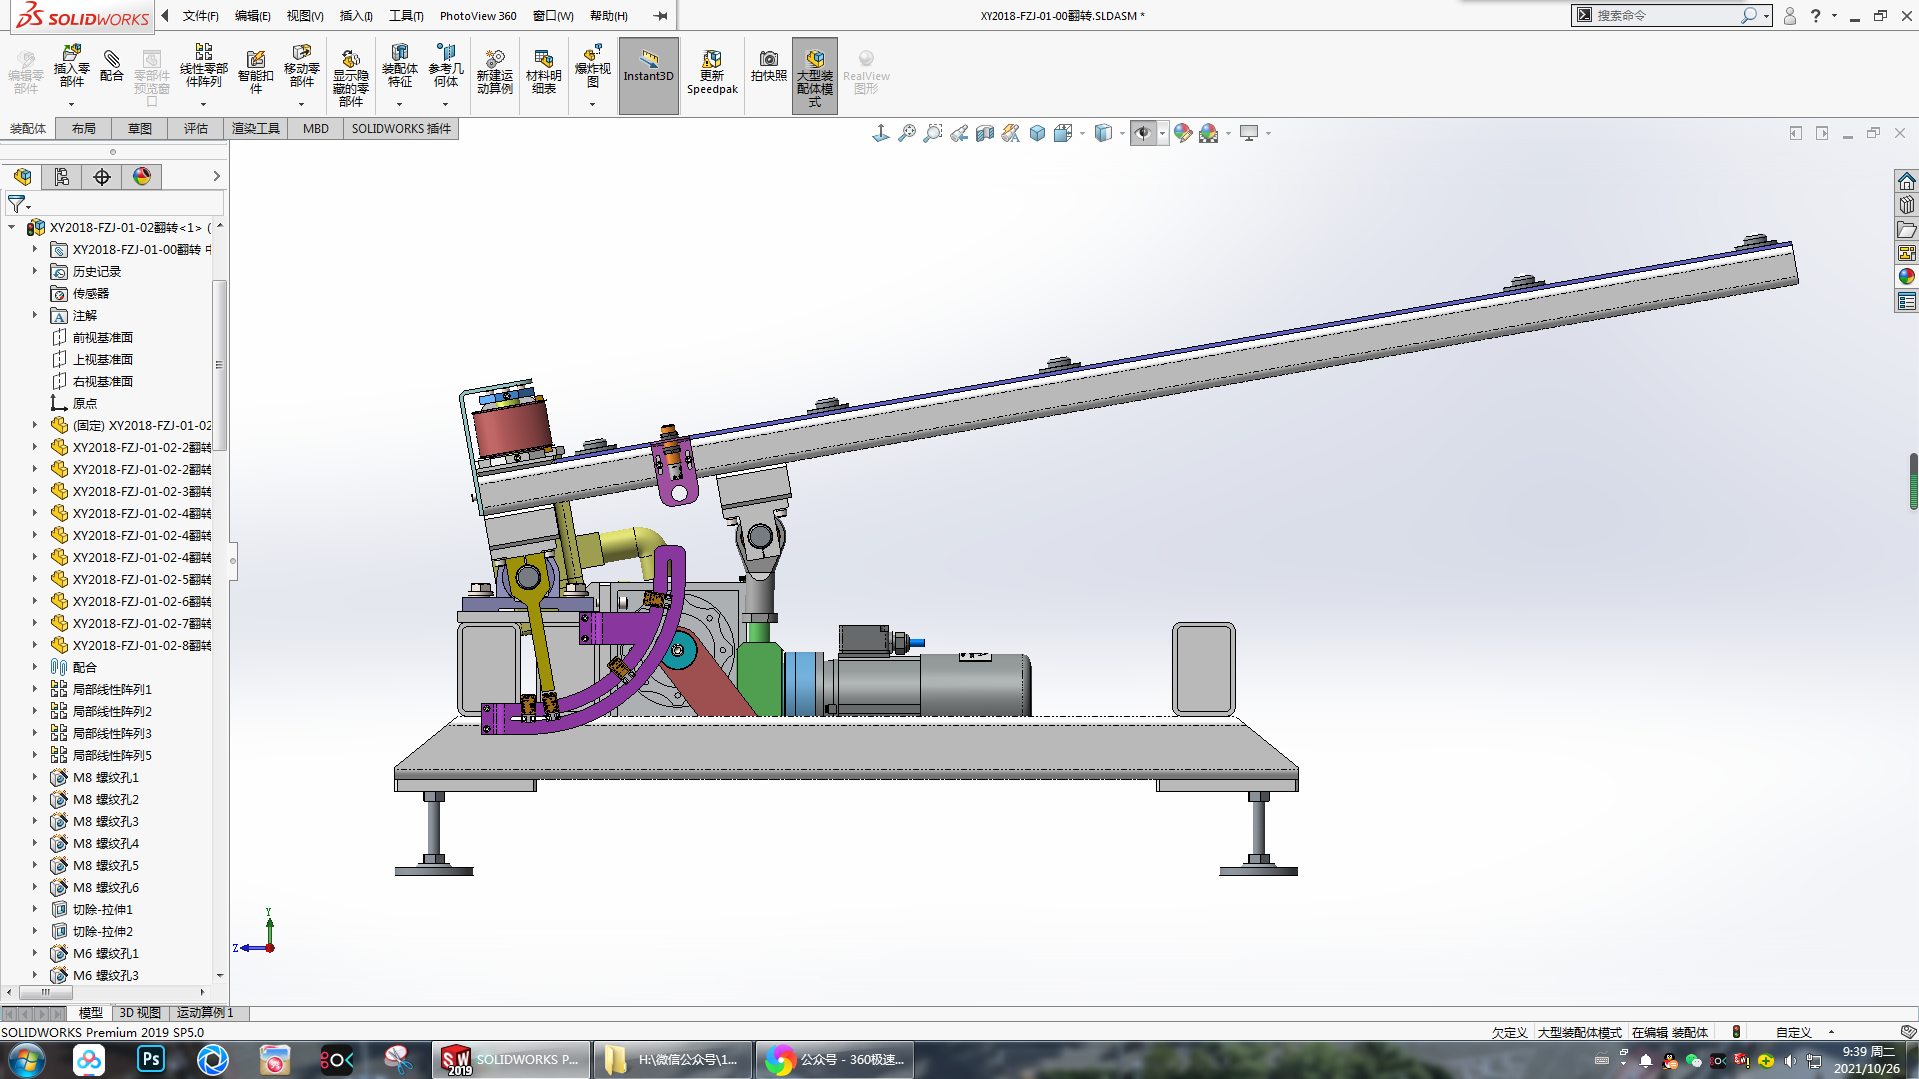Screen dimensions: 1919x1079
Task: Switch to the 草图 ribbon tab
Action: [x=139, y=129]
